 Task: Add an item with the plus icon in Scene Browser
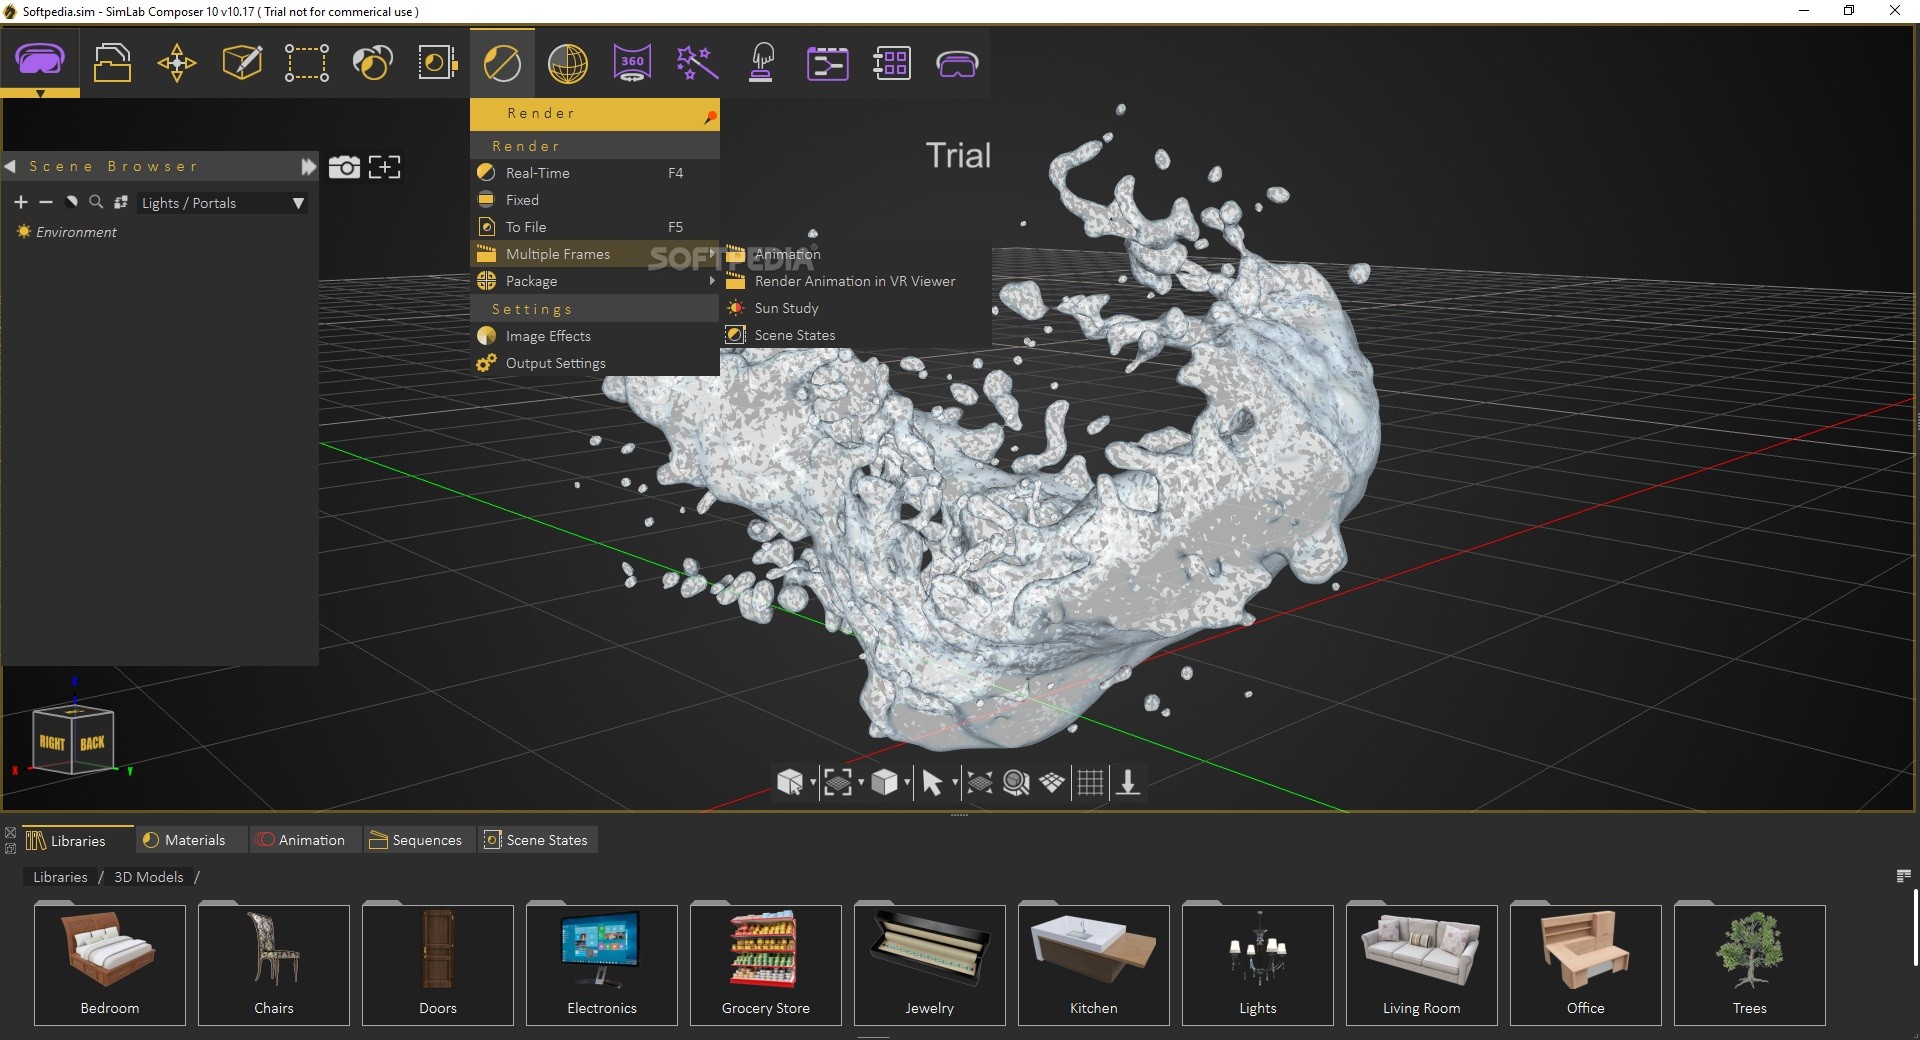click(20, 202)
